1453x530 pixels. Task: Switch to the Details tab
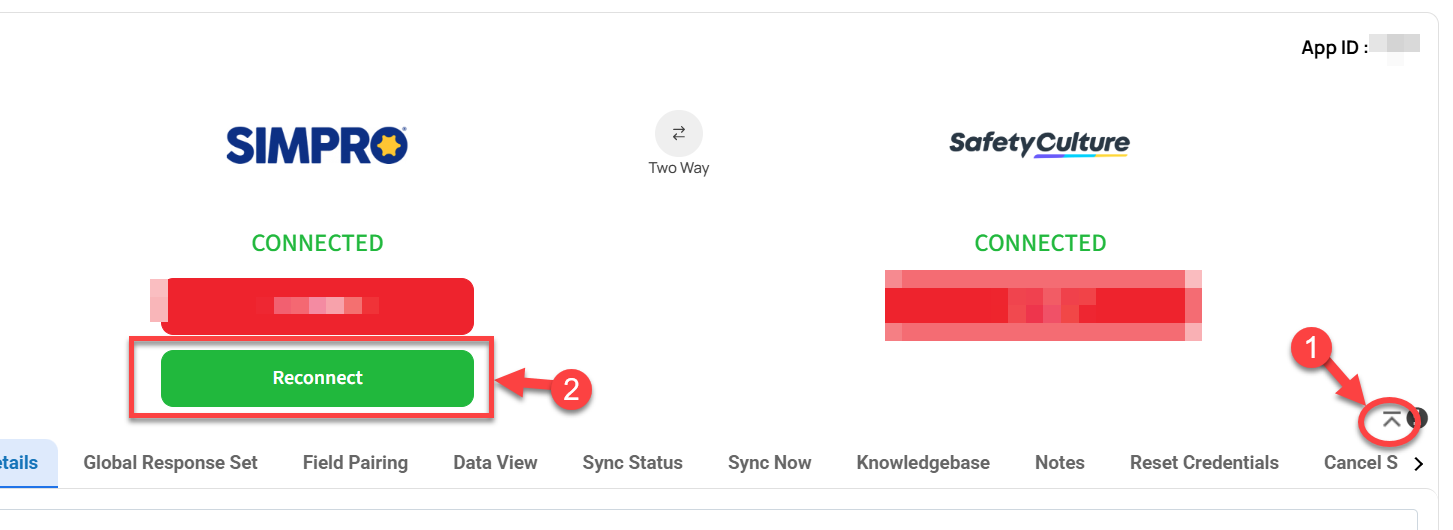(19, 463)
